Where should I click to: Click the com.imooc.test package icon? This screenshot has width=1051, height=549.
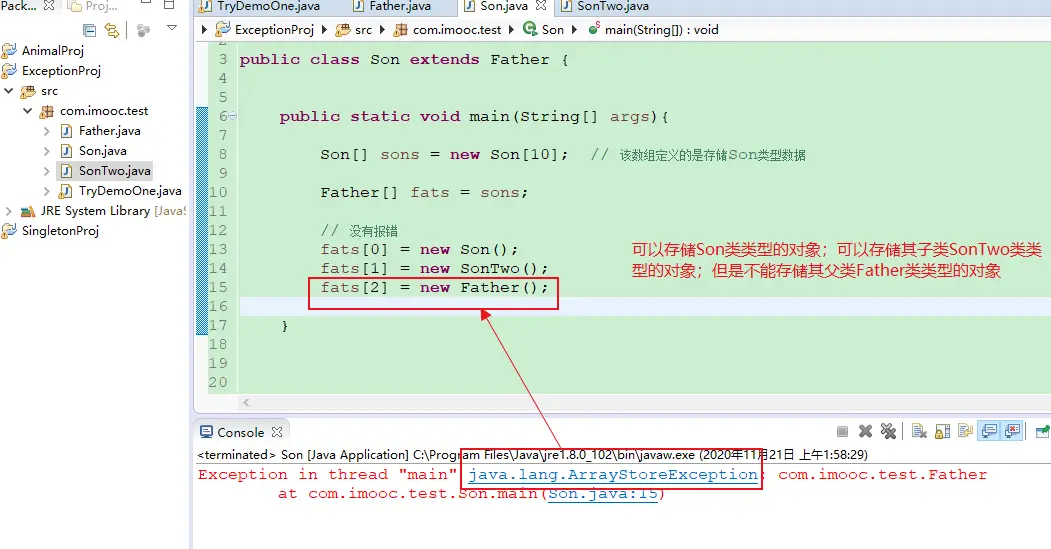point(47,111)
